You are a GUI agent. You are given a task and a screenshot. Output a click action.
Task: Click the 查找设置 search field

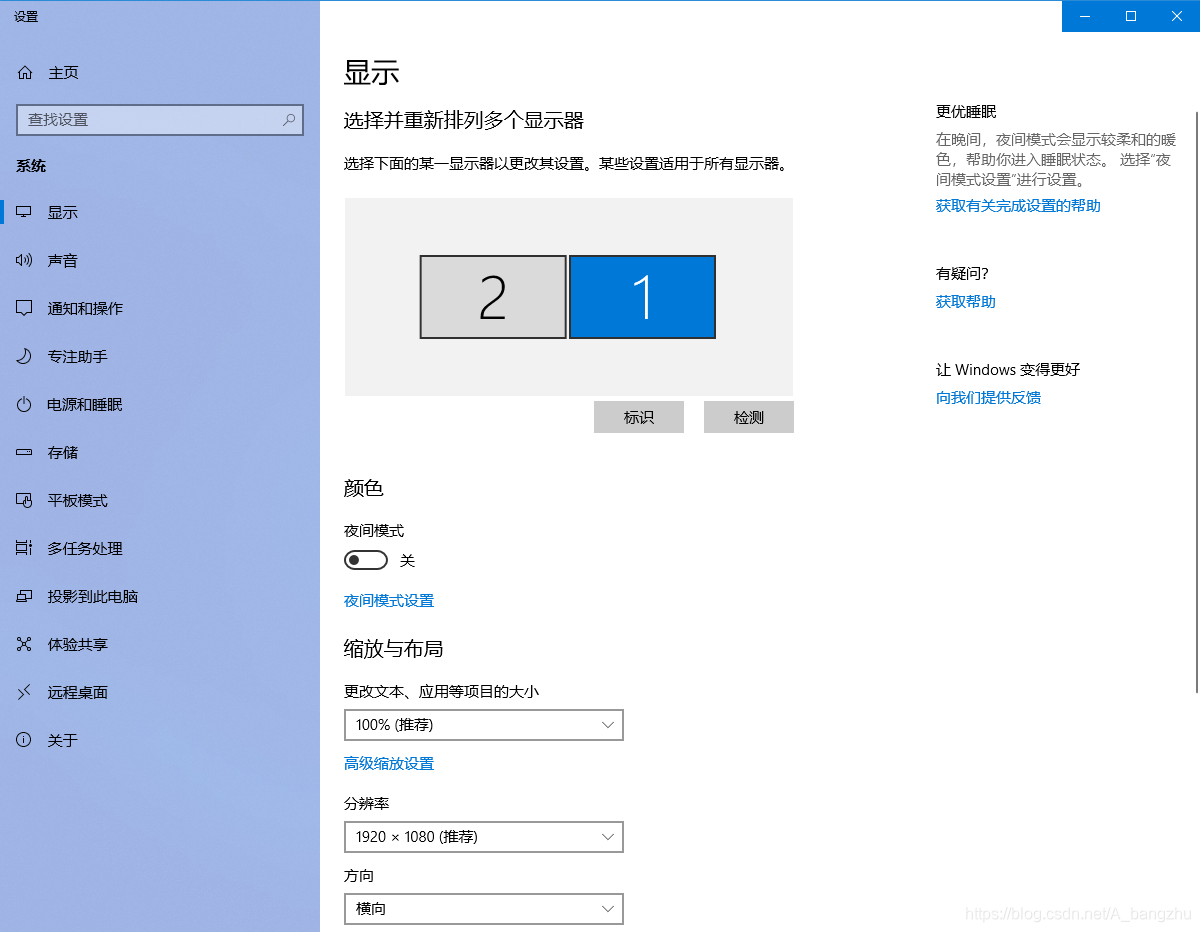160,119
